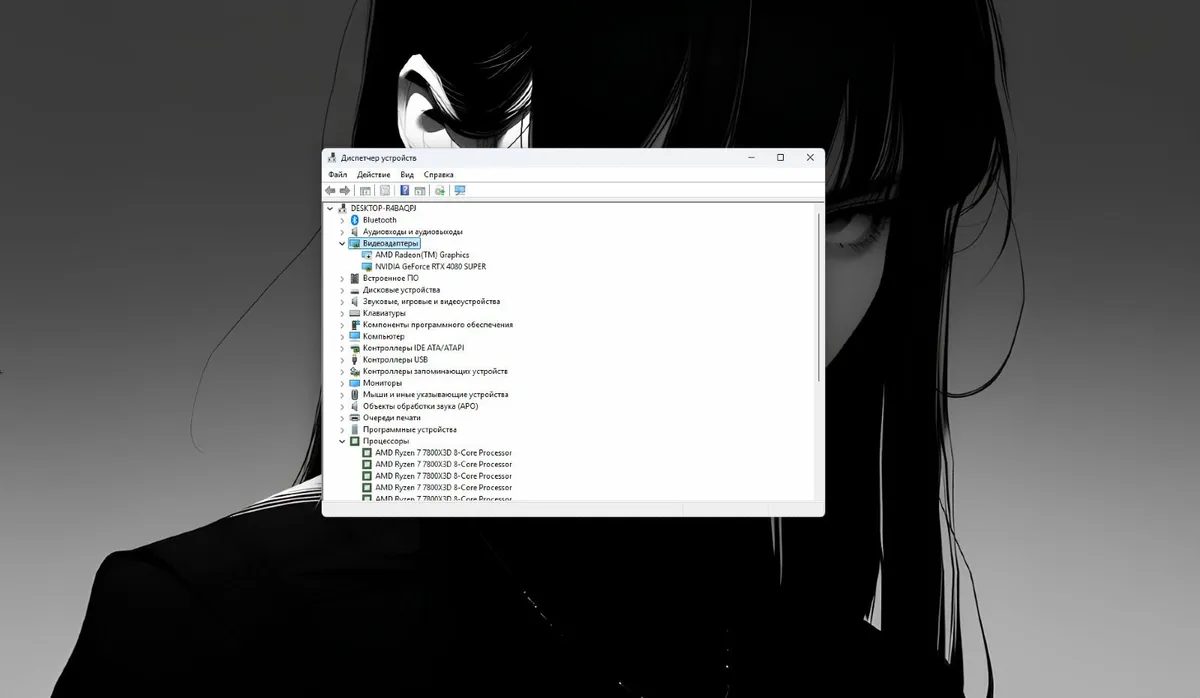Open the Файл menu
Screen dimensions: 1200x698
point(337,175)
